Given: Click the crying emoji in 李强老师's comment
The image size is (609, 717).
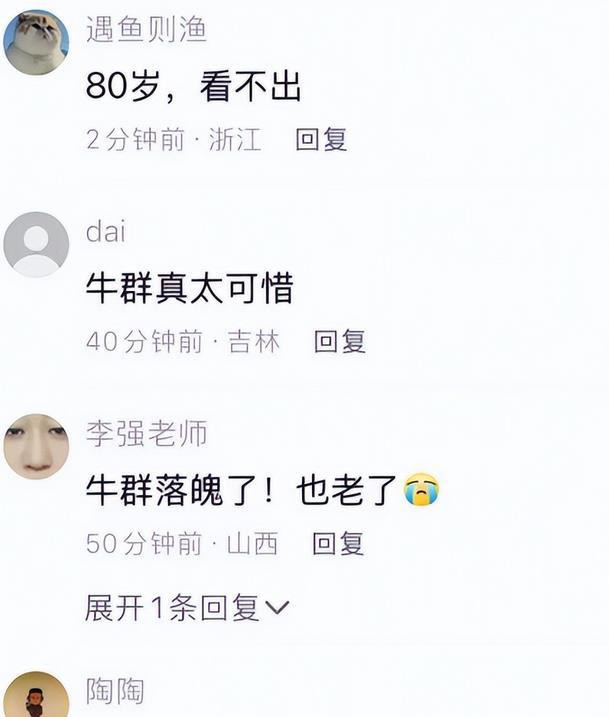Looking at the screenshot, I should (x=421, y=489).
